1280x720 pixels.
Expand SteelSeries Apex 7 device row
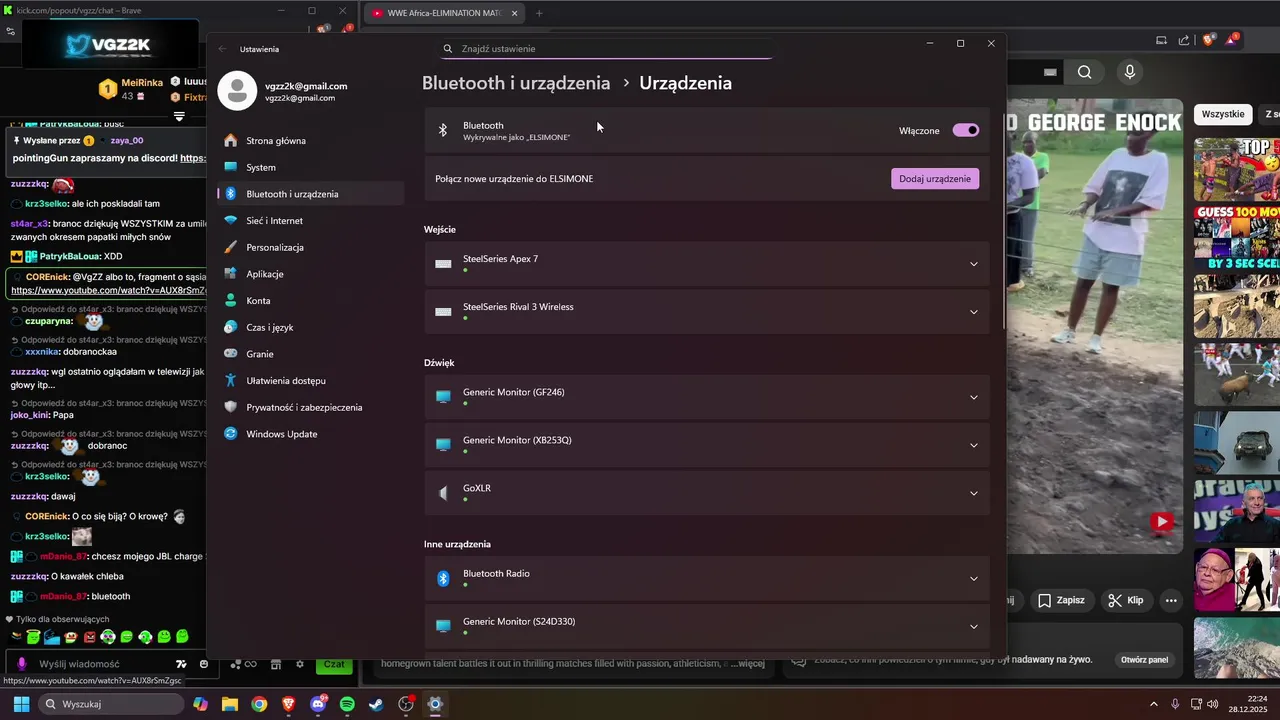[707, 264]
